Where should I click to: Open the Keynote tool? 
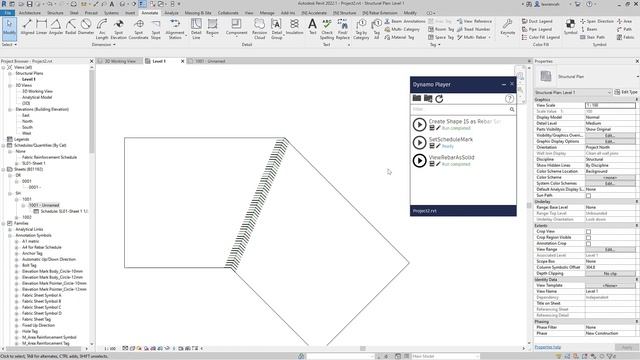coord(507,27)
